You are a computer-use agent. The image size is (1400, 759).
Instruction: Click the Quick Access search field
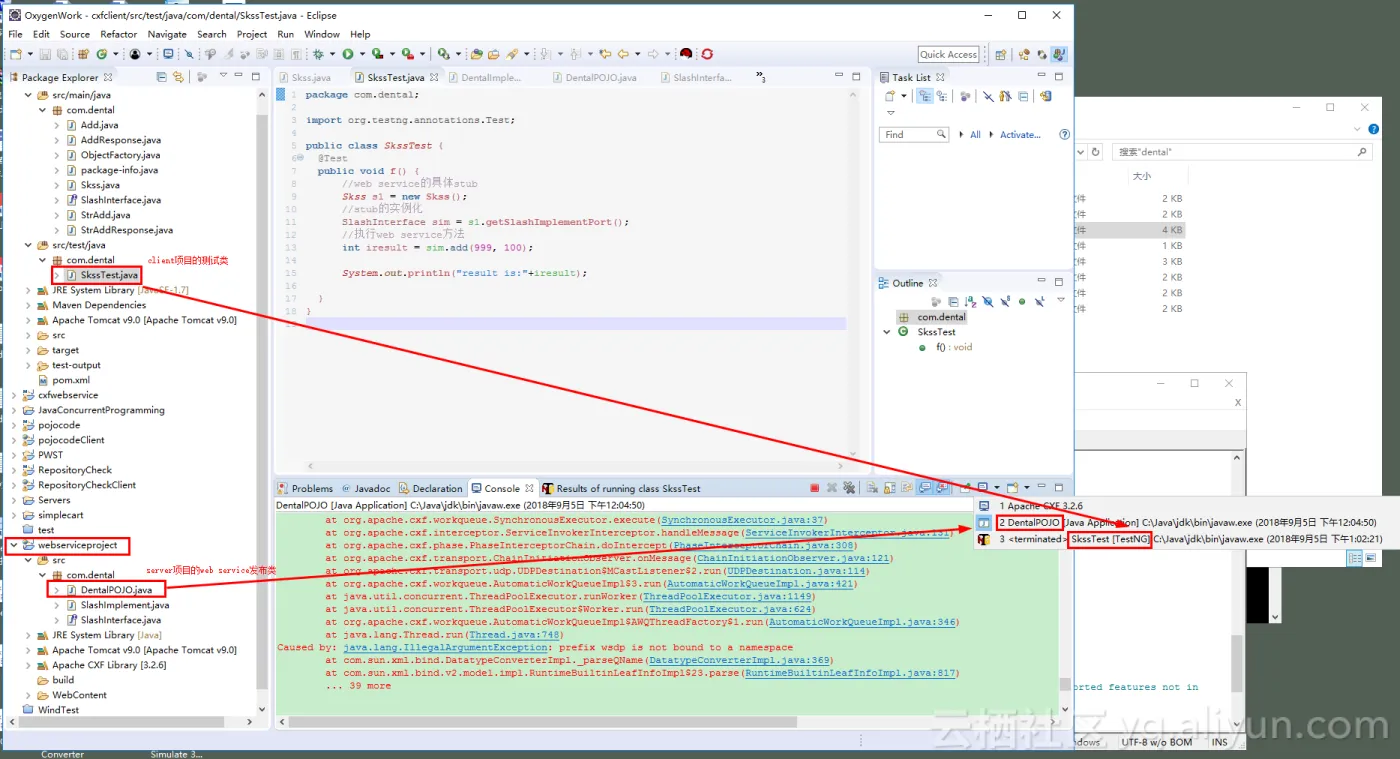pos(948,54)
